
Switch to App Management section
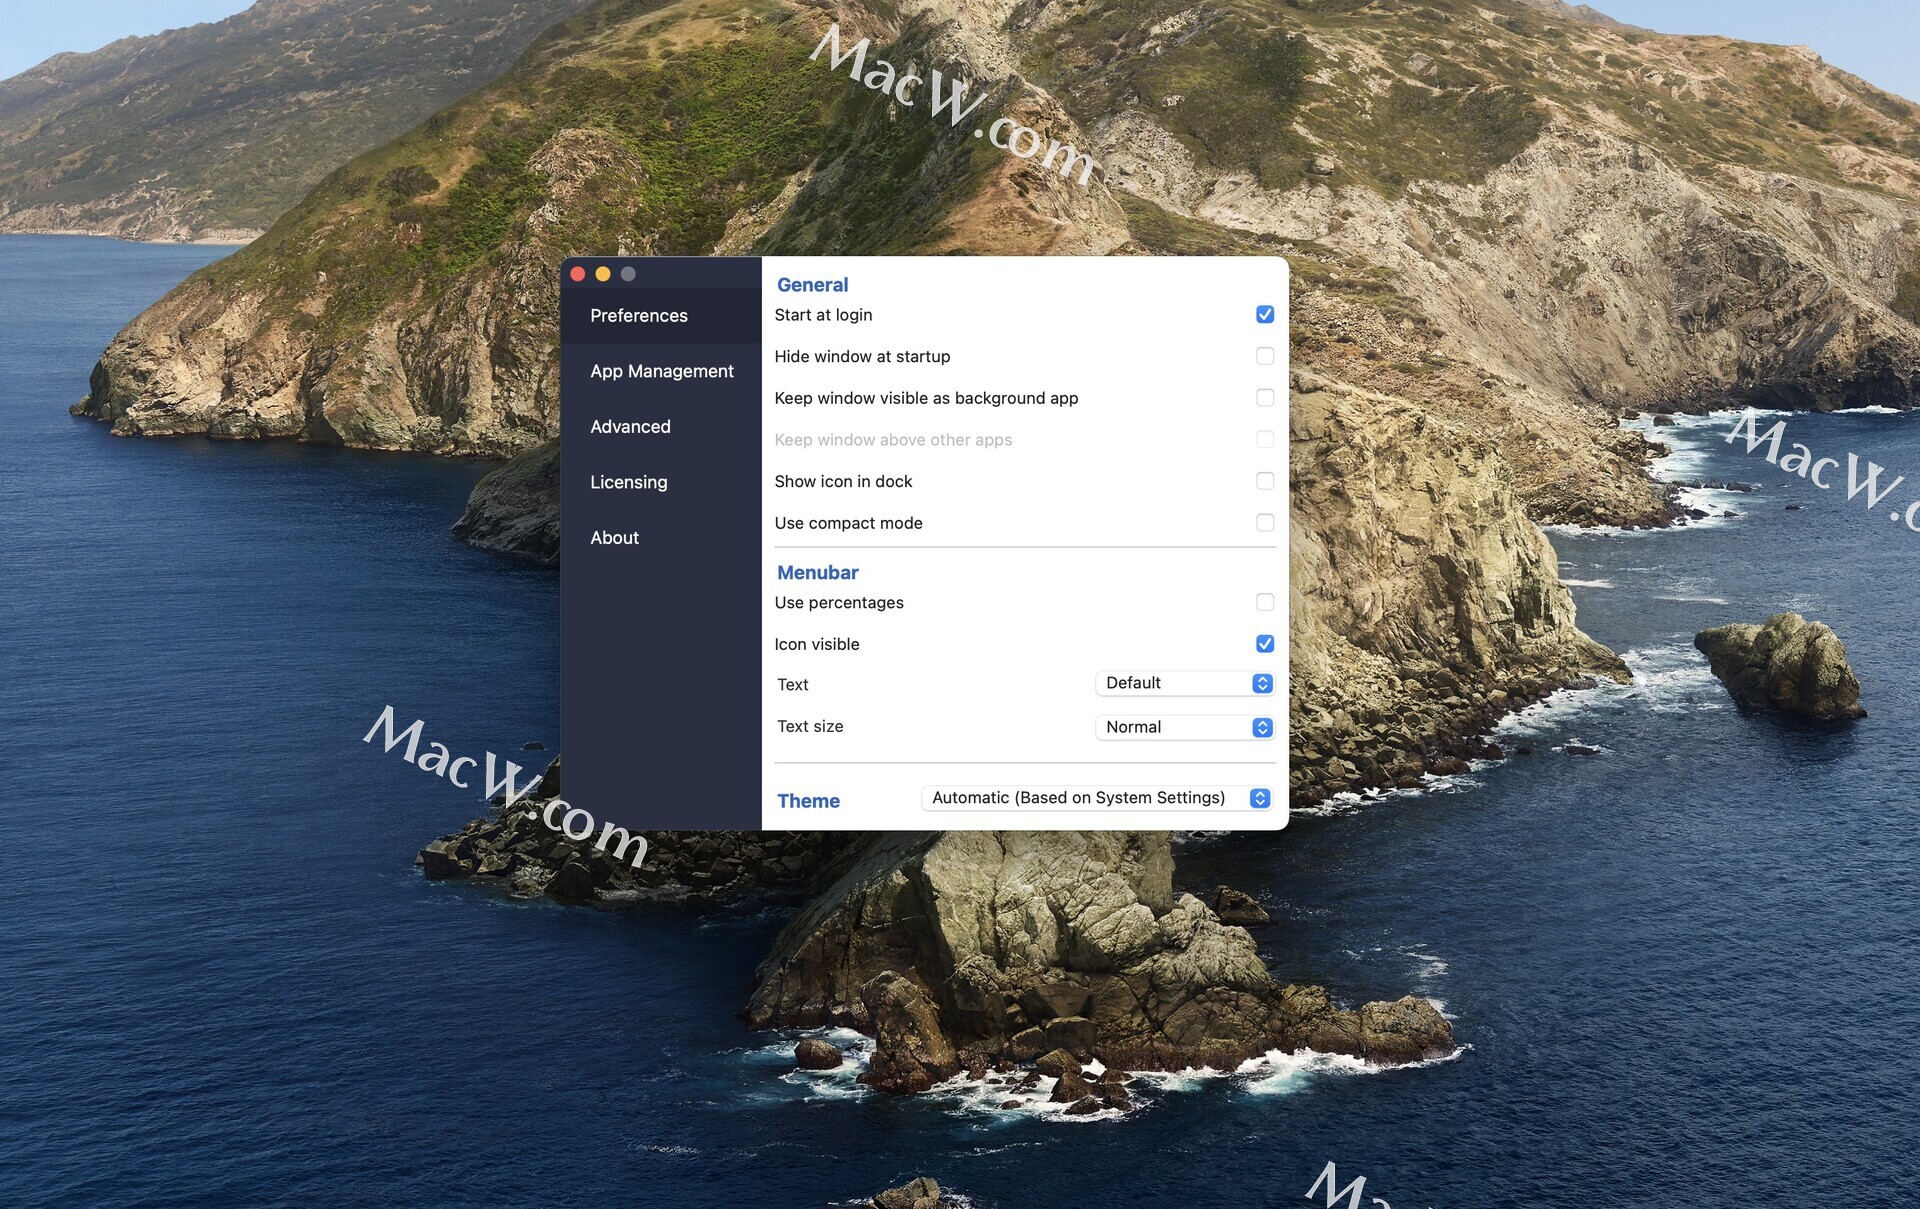(661, 371)
